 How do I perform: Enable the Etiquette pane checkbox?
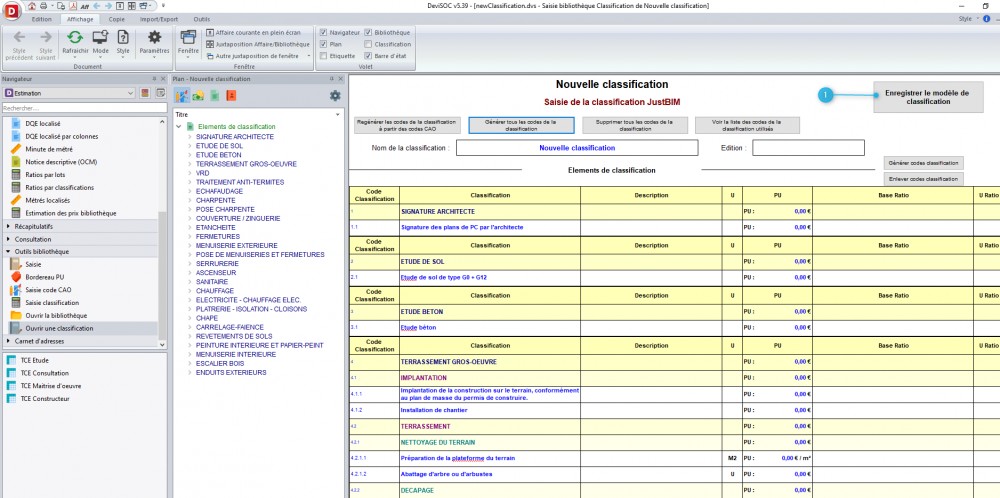click(323, 56)
